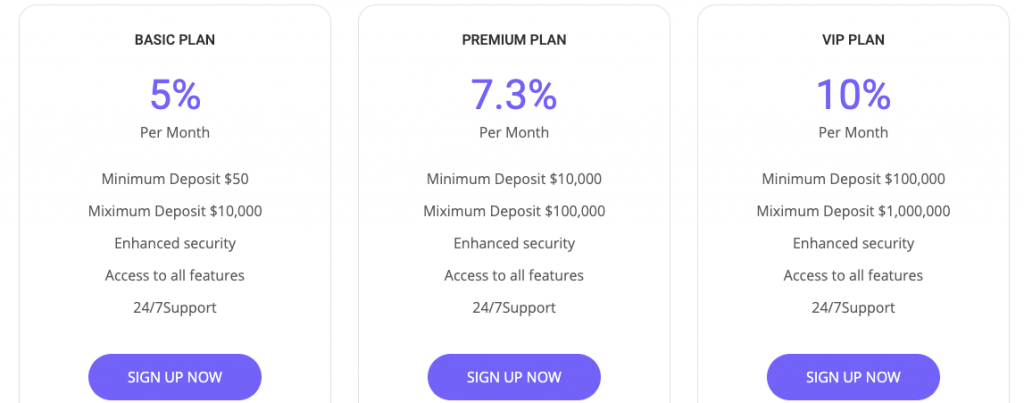Click Miximum Deposit $10,000 in Basic card
The width and height of the screenshot is (1024, 403).
coord(175,211)
